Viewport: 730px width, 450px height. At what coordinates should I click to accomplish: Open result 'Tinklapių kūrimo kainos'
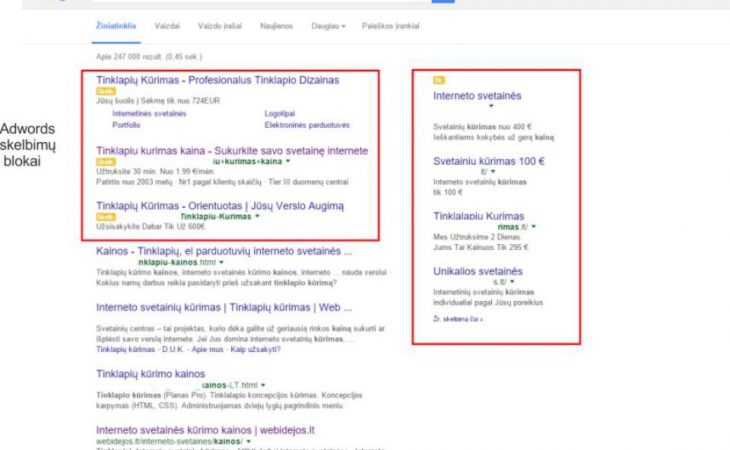150,374
